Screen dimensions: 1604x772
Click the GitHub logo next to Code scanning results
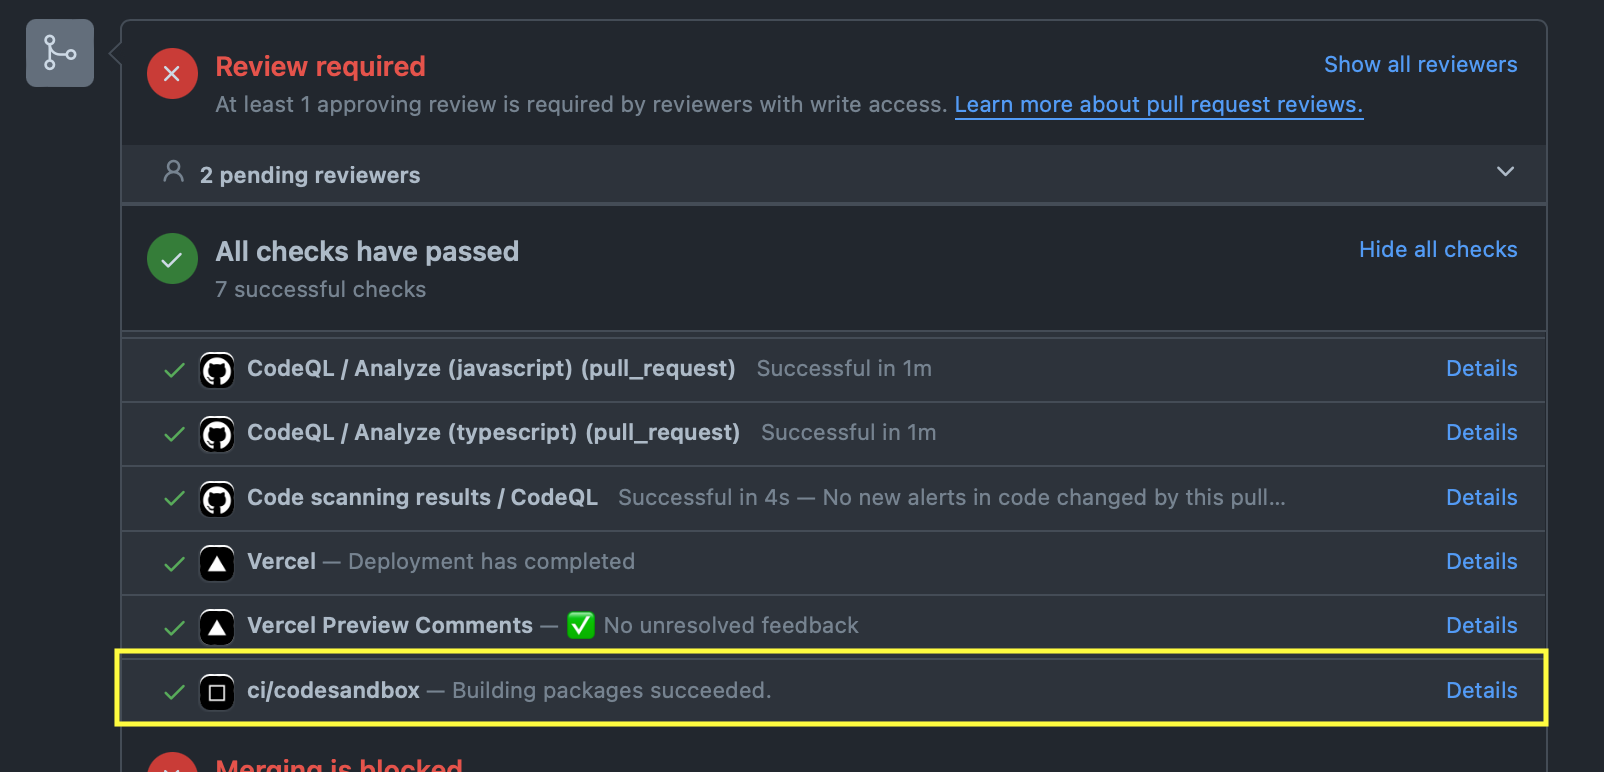pyautogui.click(x=217, y=497)
